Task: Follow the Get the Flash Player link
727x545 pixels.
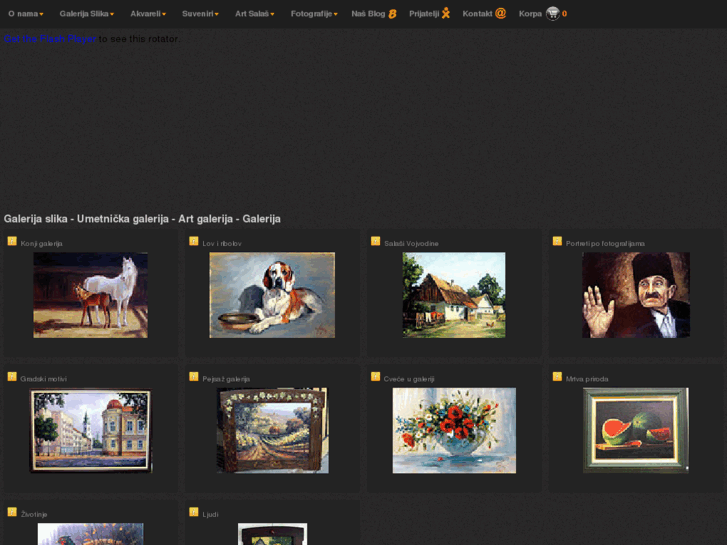Action: [x=49, y=39]
